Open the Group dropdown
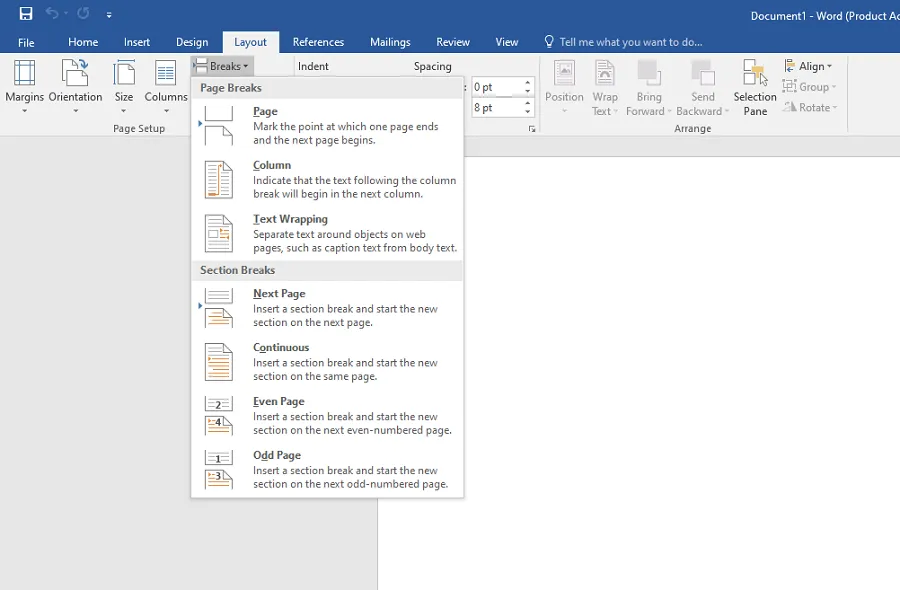 [x=809, y=87]
